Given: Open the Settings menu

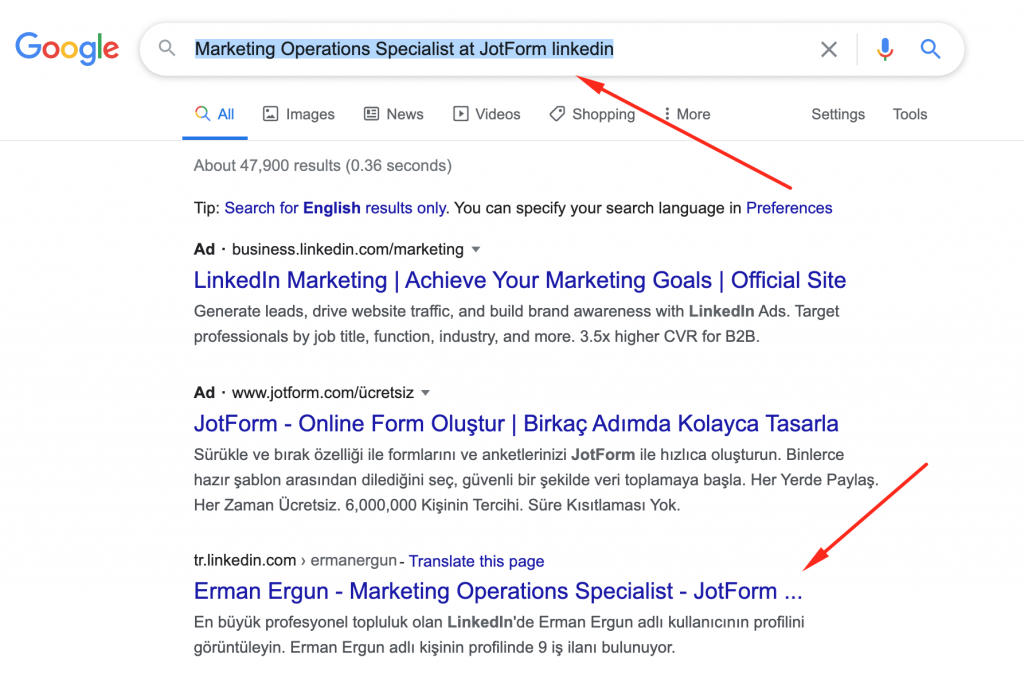Looking at the screenshot, I should [838, 114].
